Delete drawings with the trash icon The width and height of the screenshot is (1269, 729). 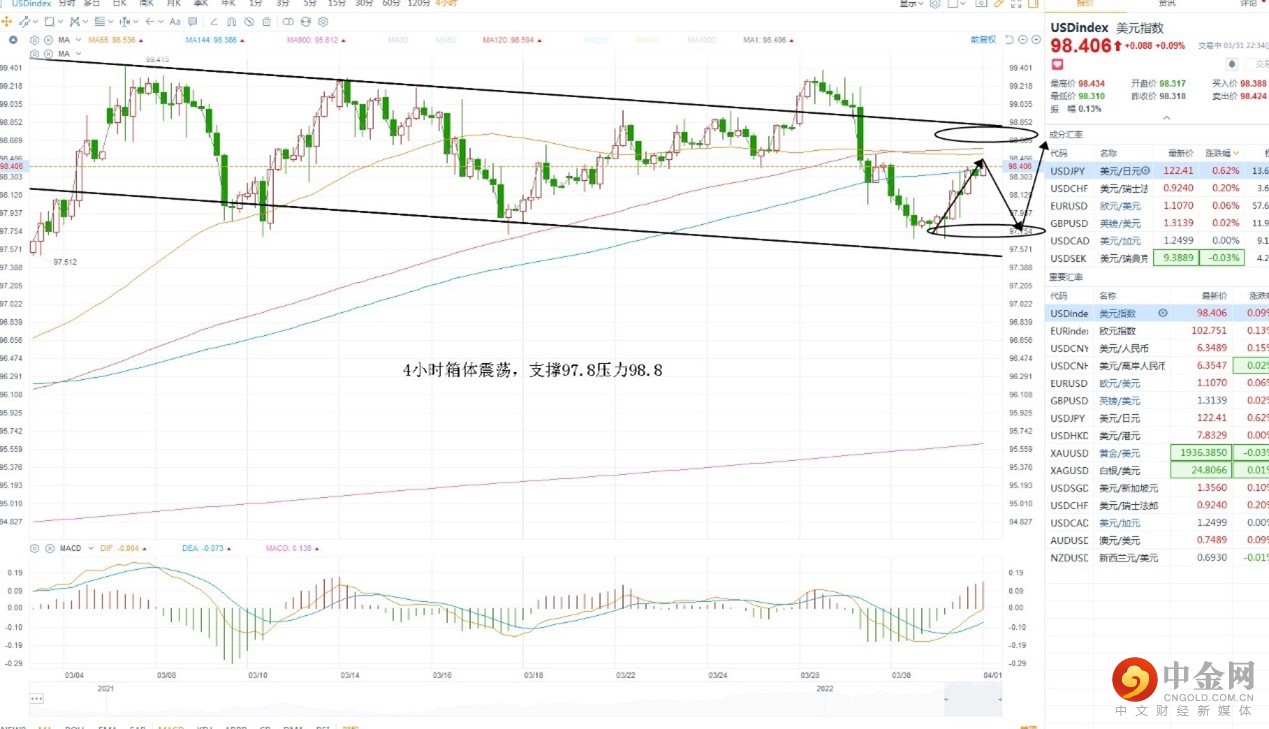tap(266, 22)
